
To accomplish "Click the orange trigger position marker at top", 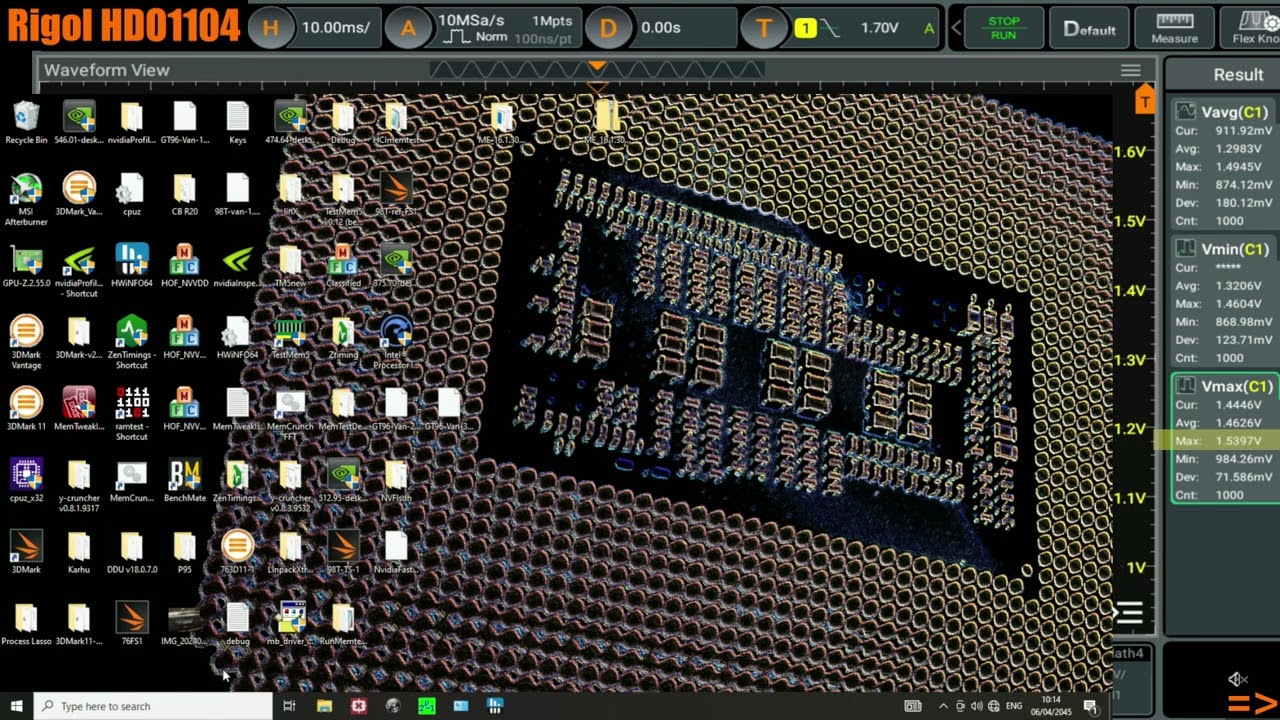I will pos(597,67).
